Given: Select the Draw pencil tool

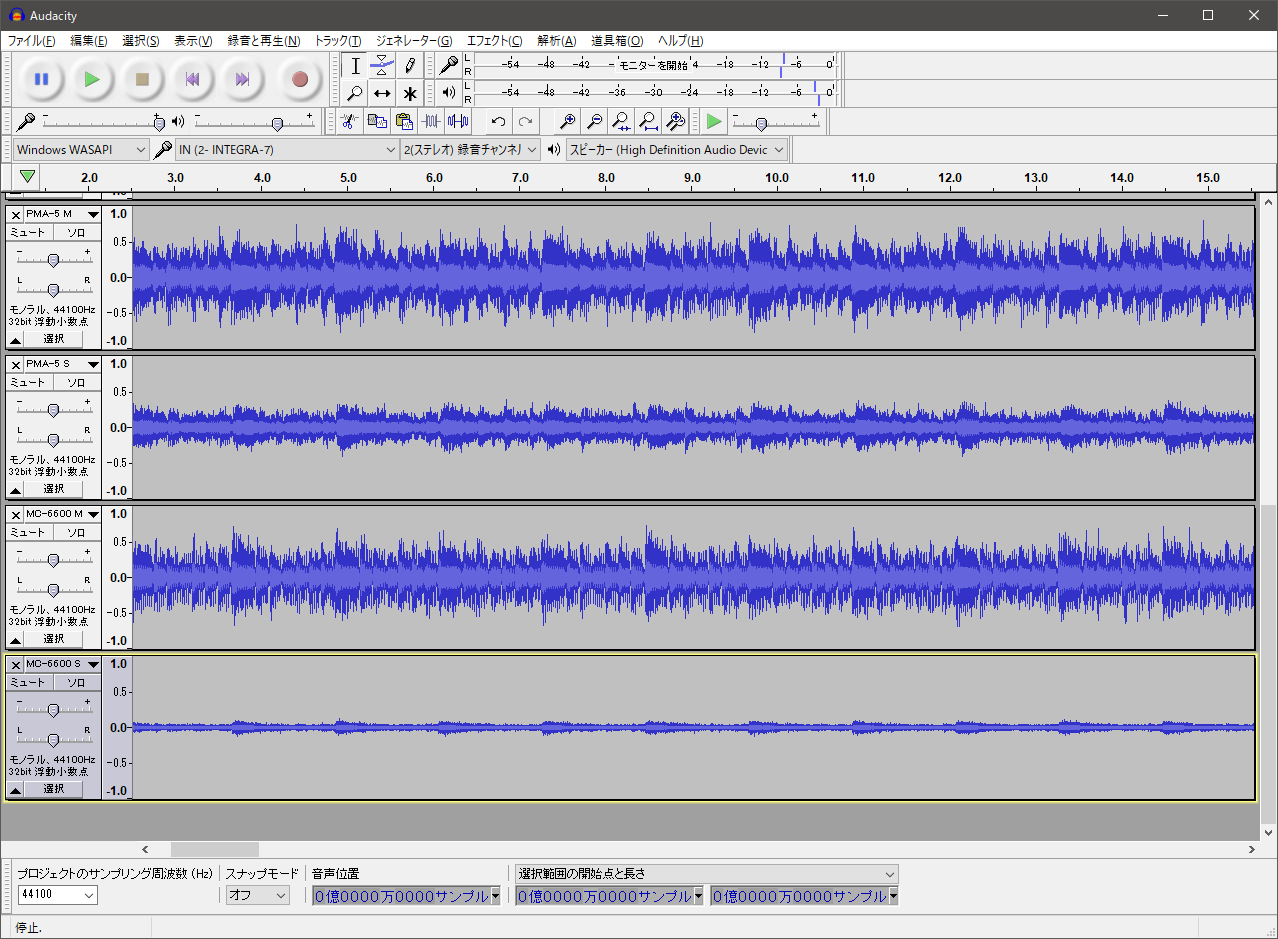Looking at the screenshot, I should (410, 66).
